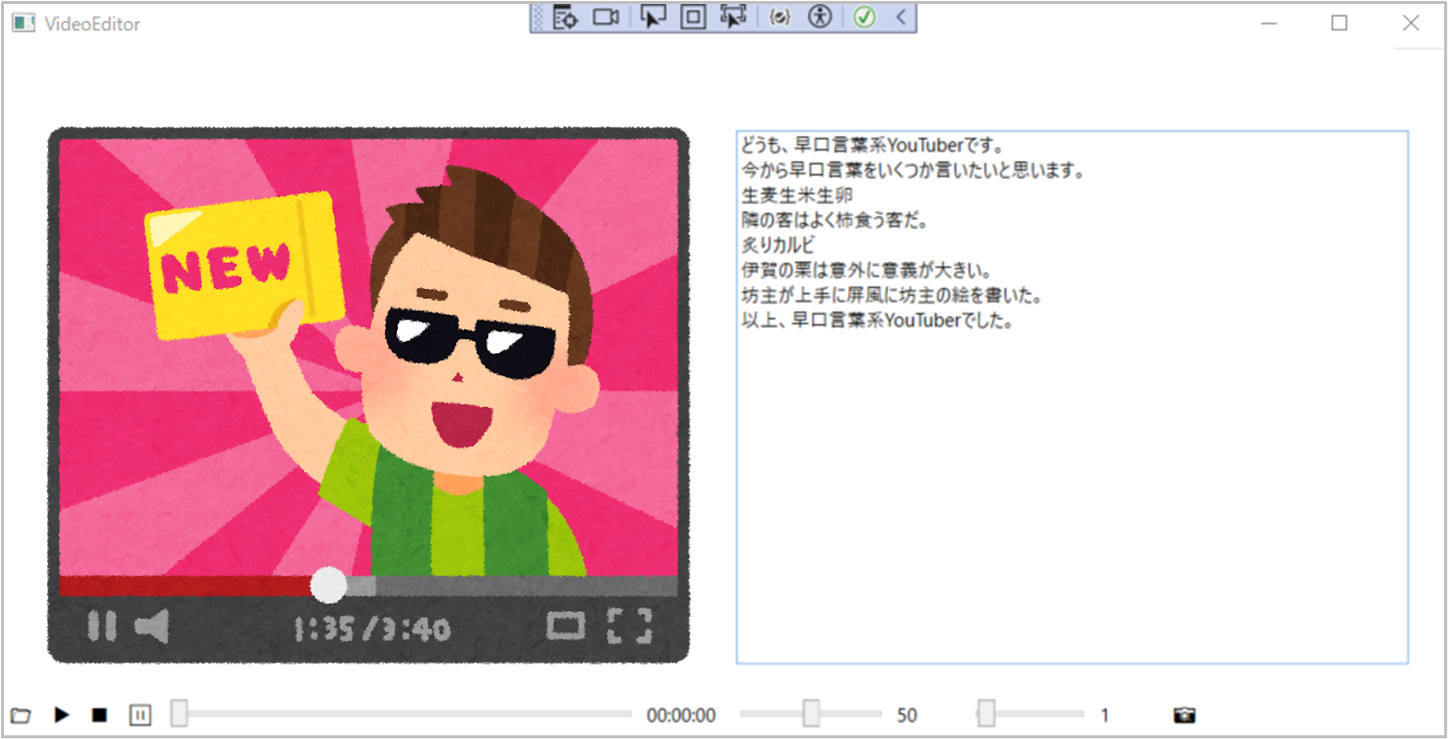Click the video preview display area
1448x739 pixels.
tap(368, 395)
